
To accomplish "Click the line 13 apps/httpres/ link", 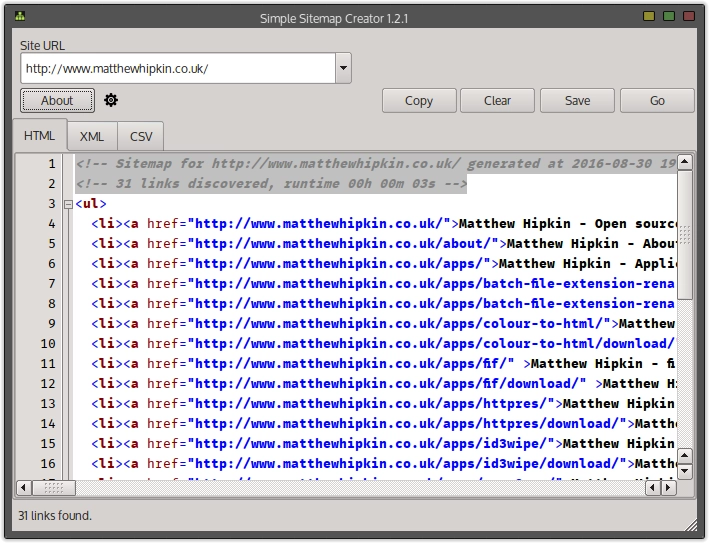I will 371,403.
